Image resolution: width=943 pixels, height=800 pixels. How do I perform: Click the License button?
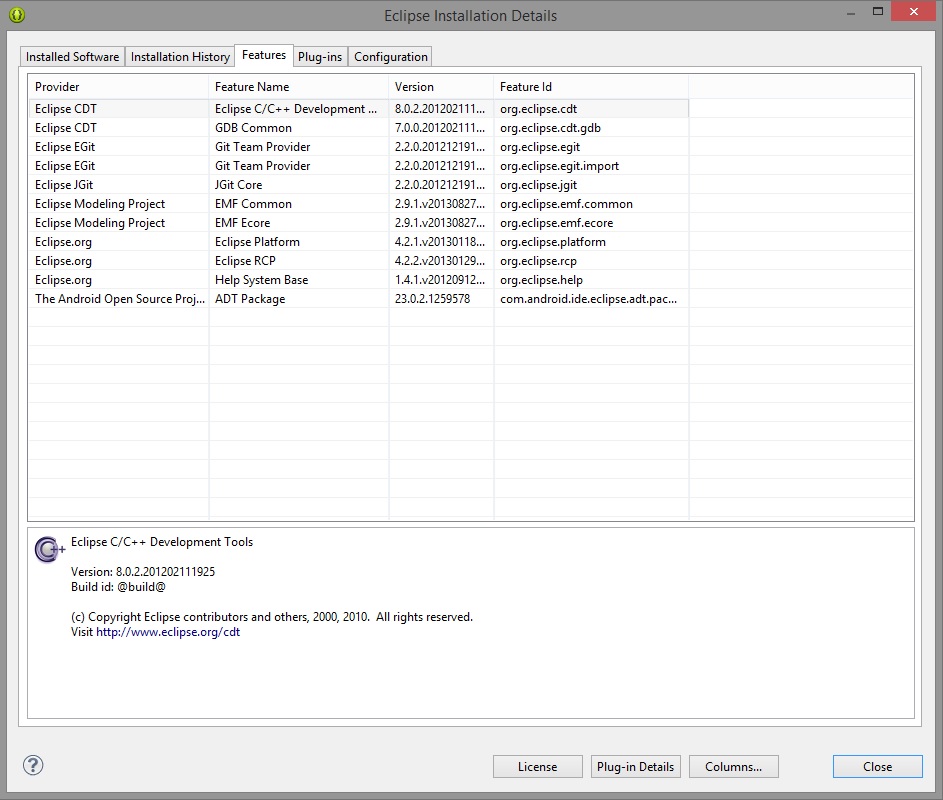(538, 766)
